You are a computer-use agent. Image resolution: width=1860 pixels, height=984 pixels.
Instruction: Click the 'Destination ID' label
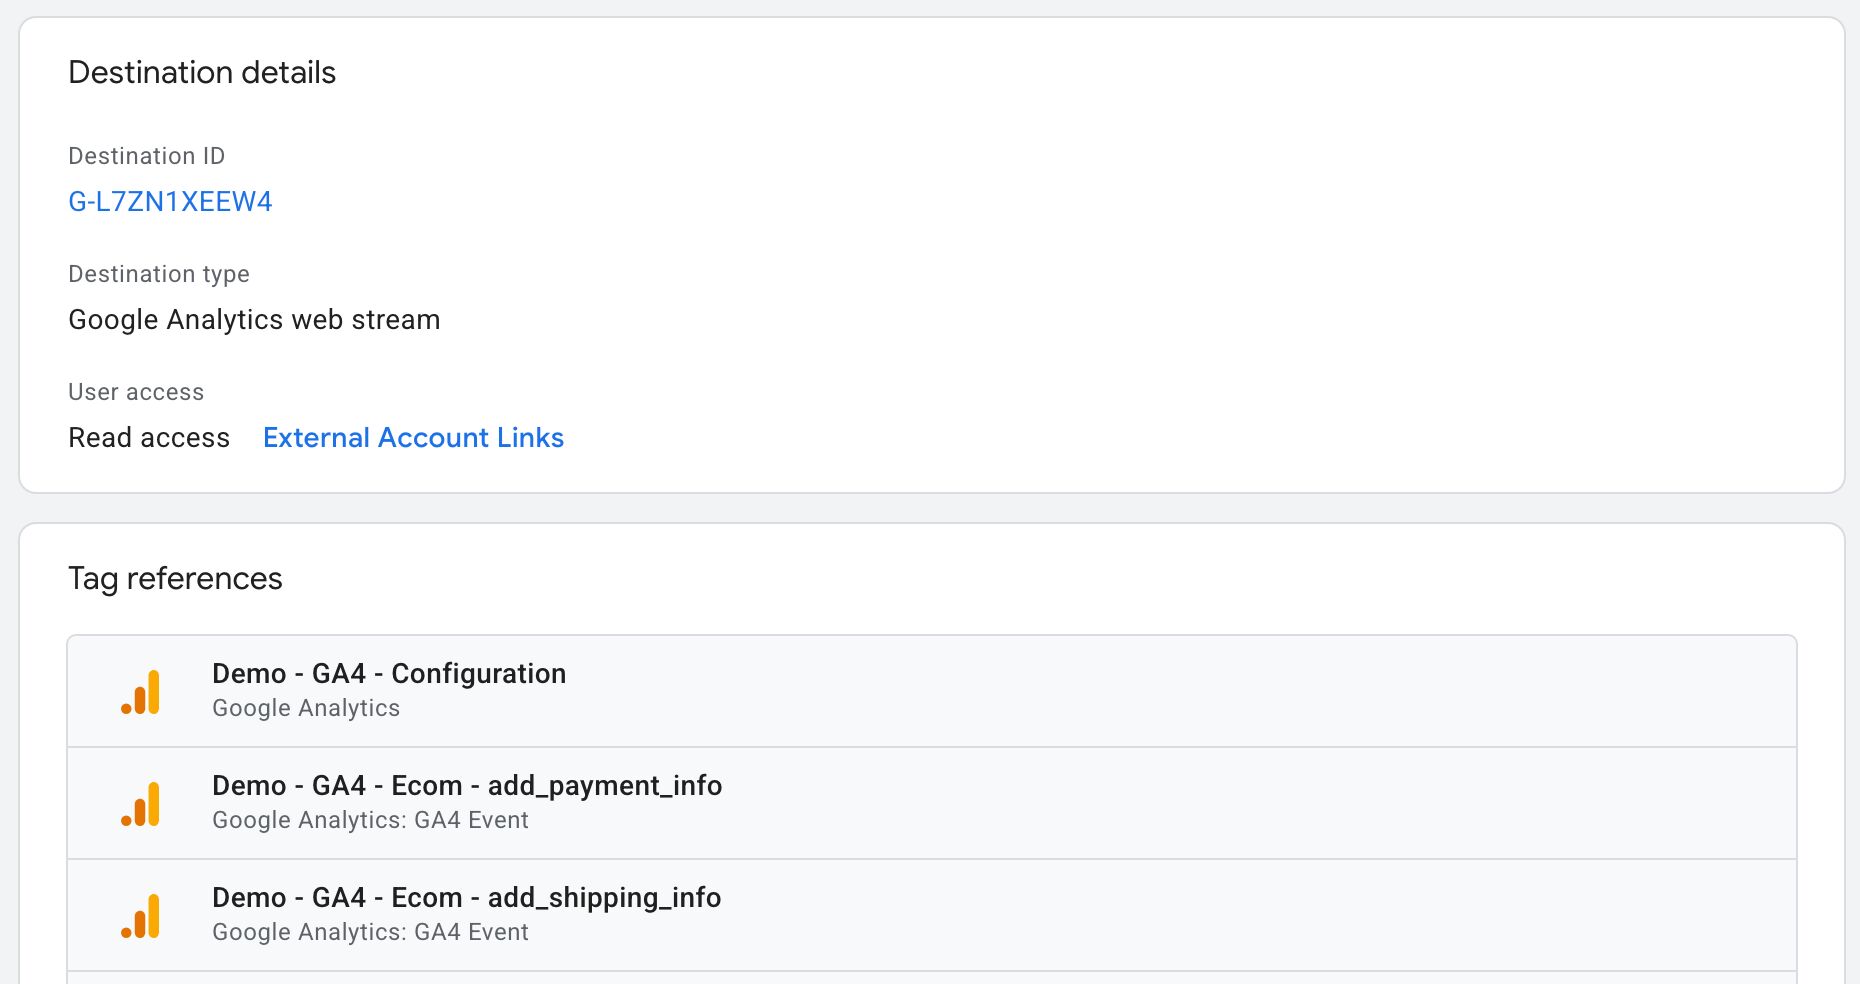(147, 156)
